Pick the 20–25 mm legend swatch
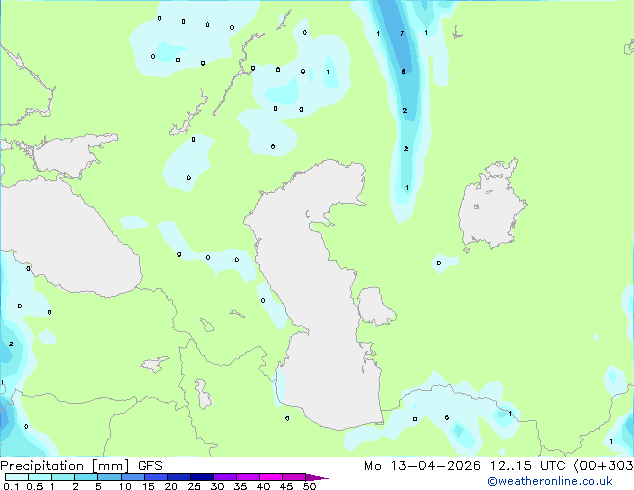Viewport: 634px width, 490px height. [178, 477]
